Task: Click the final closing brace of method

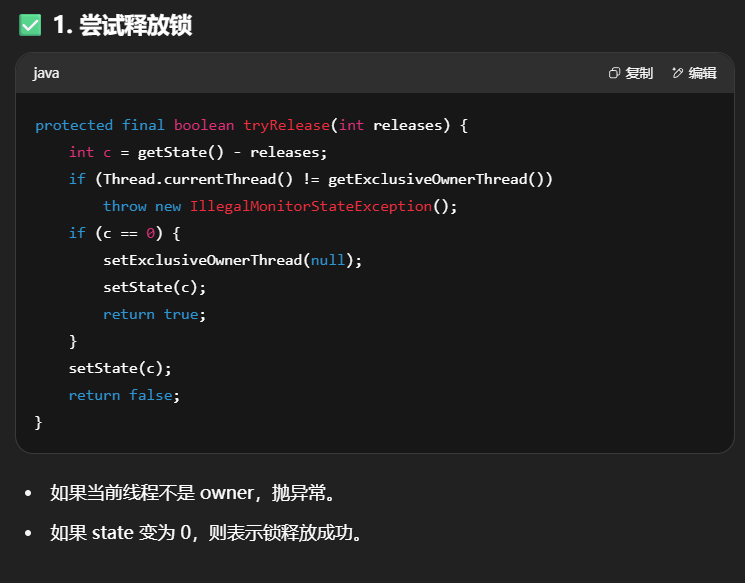Action: pyautogui.click(x=39, y=422)
